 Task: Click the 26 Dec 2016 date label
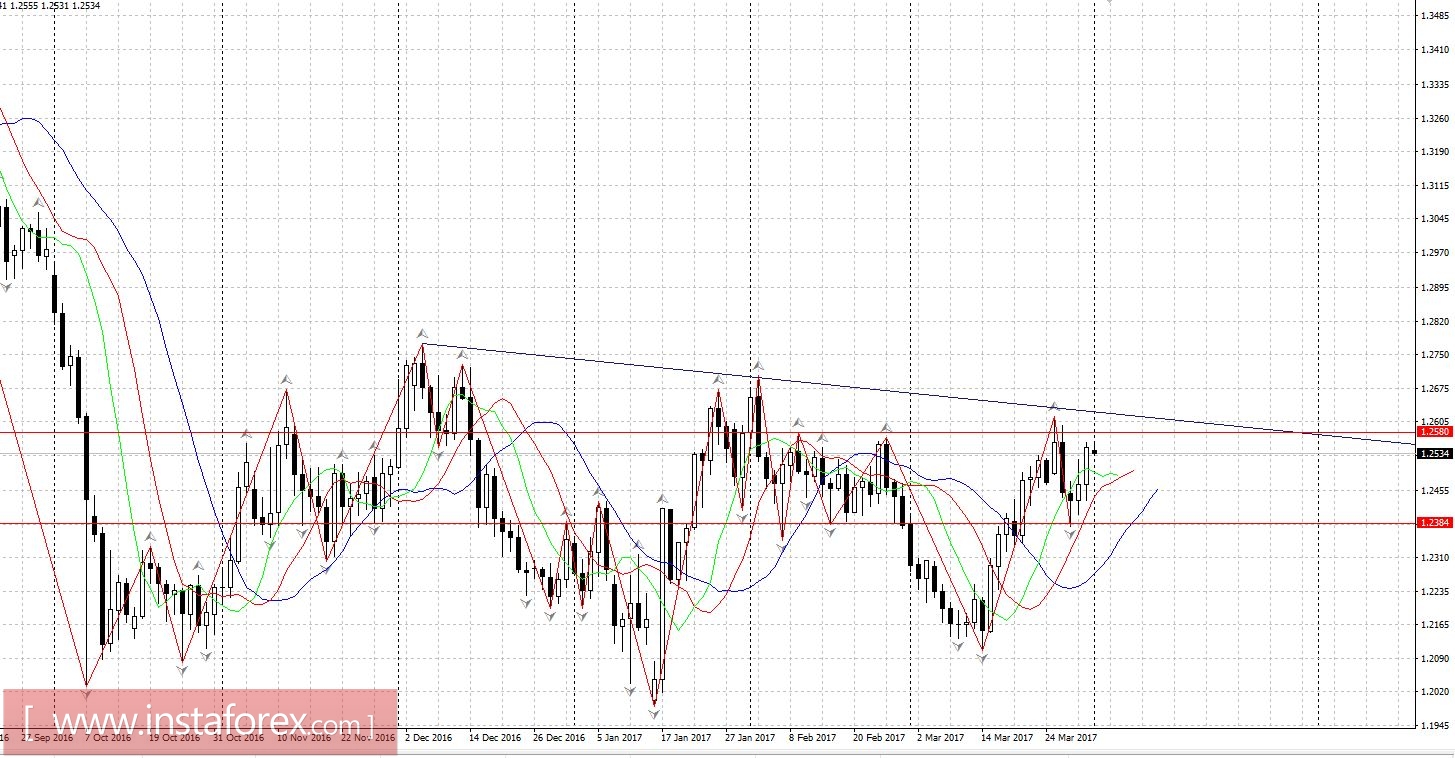tap(559, 738)
